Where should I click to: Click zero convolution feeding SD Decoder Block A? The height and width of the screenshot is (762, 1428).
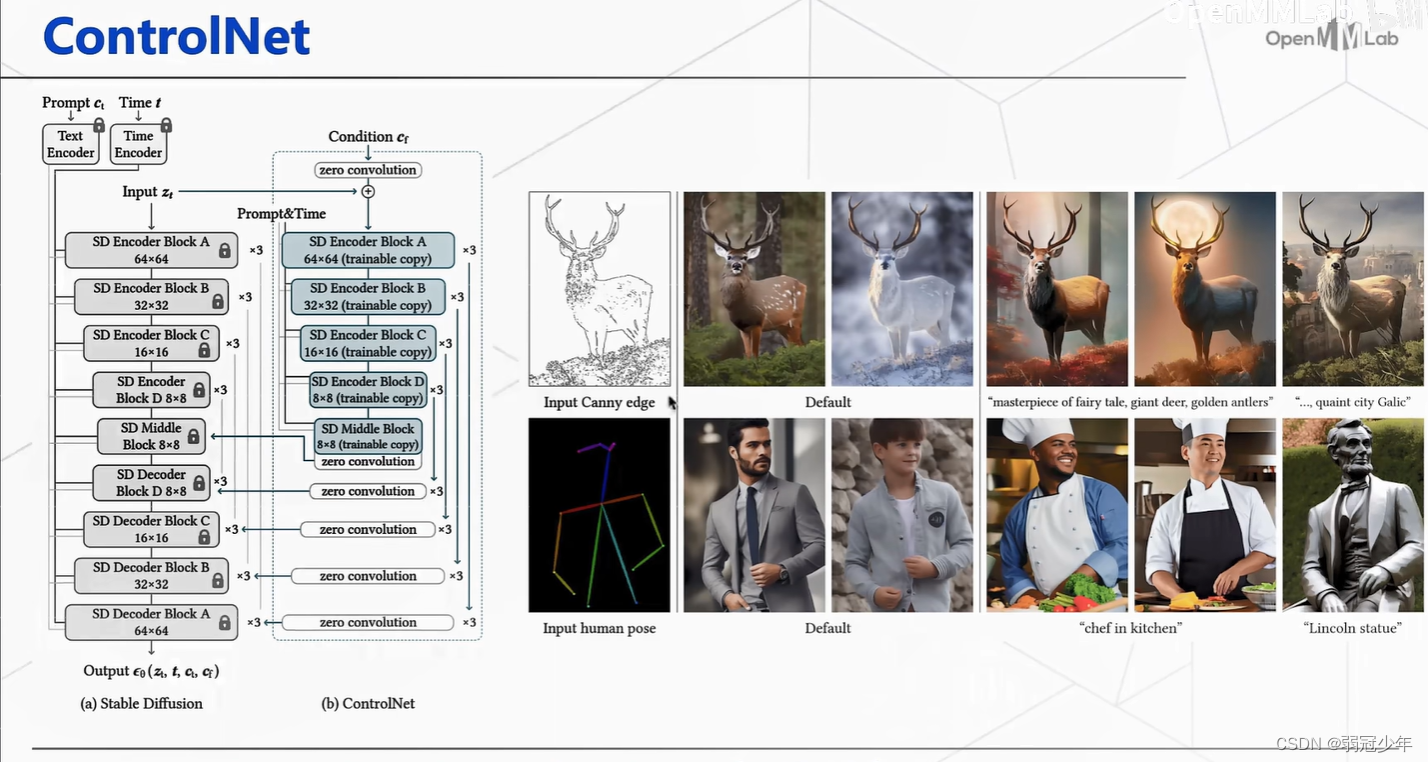click(x=368, y=622)
